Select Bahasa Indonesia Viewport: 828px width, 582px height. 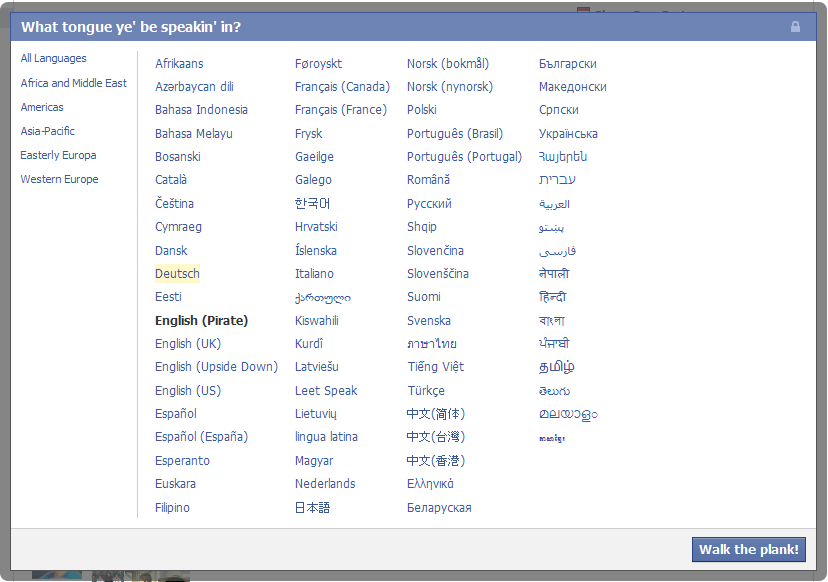pyautogui.click(x=201, y=110)
